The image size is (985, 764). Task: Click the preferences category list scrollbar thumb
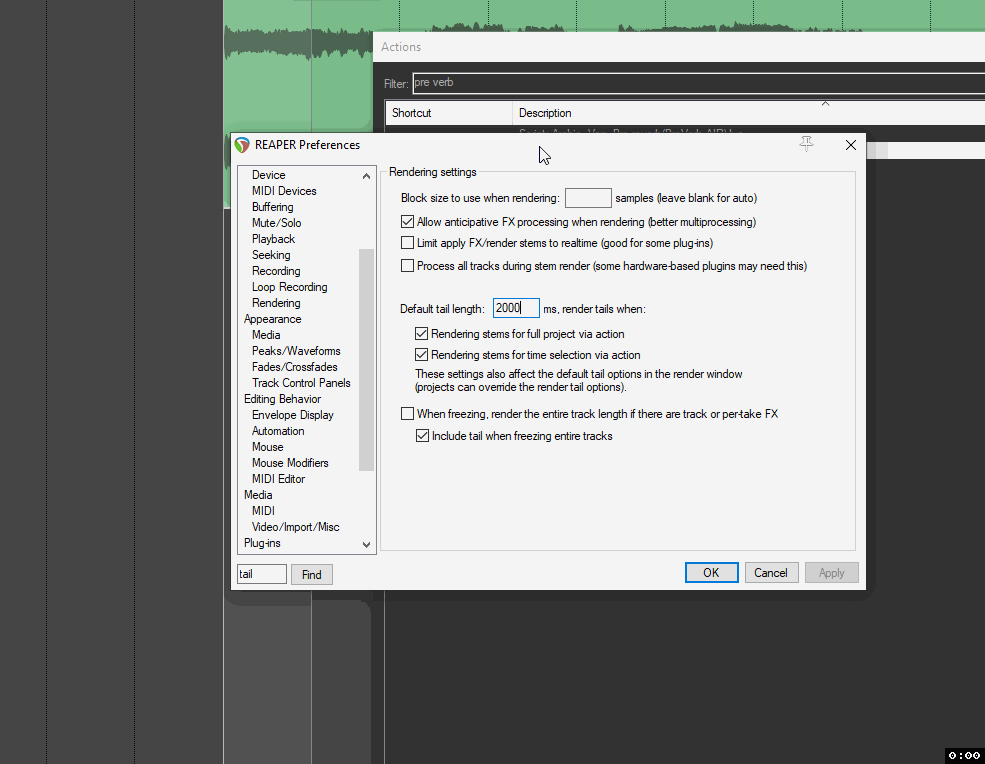click(x=366, y=359)
